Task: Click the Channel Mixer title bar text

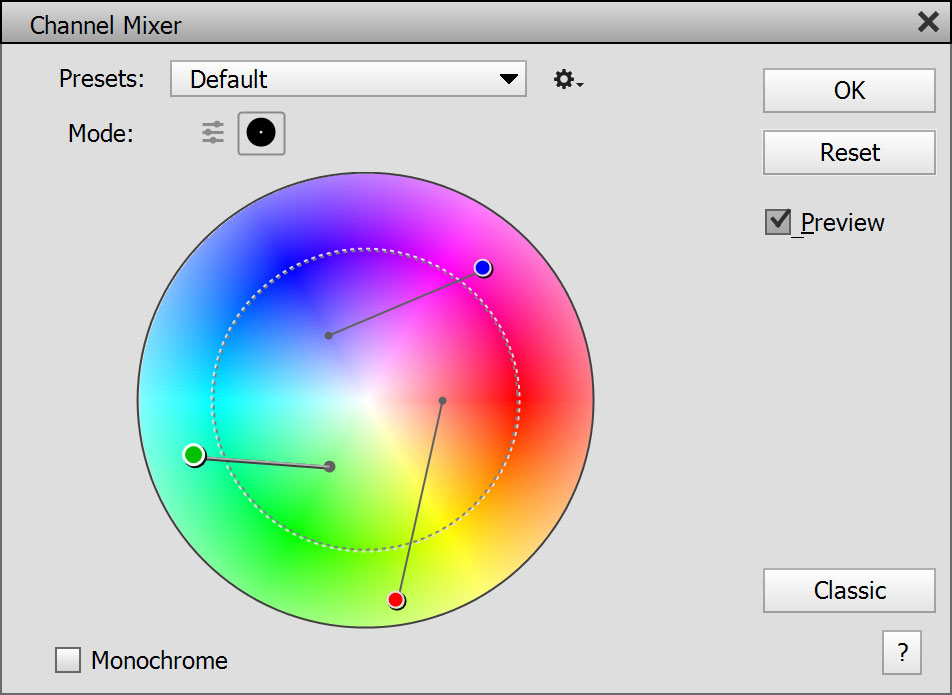Action: pyautogui.click(x=106, y=24)
